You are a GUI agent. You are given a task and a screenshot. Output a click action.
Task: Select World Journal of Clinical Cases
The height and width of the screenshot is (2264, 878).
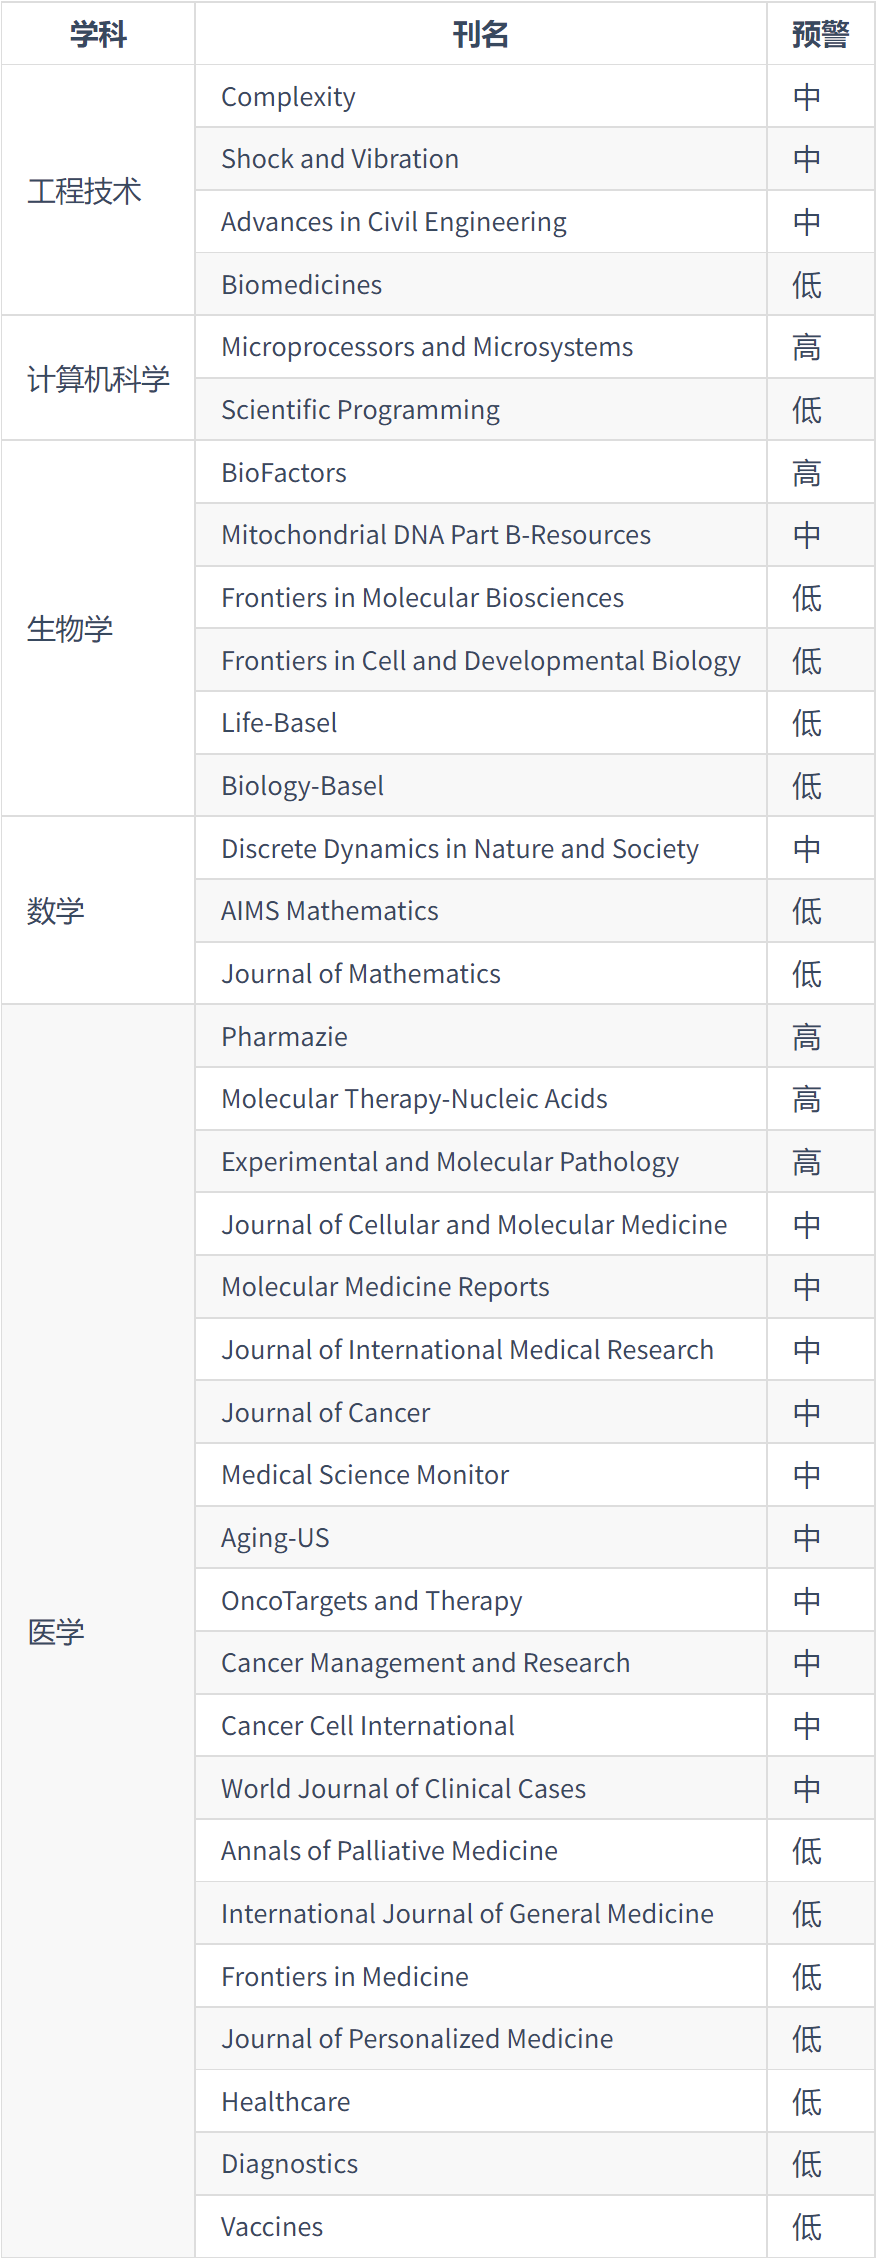point(404,1789)
